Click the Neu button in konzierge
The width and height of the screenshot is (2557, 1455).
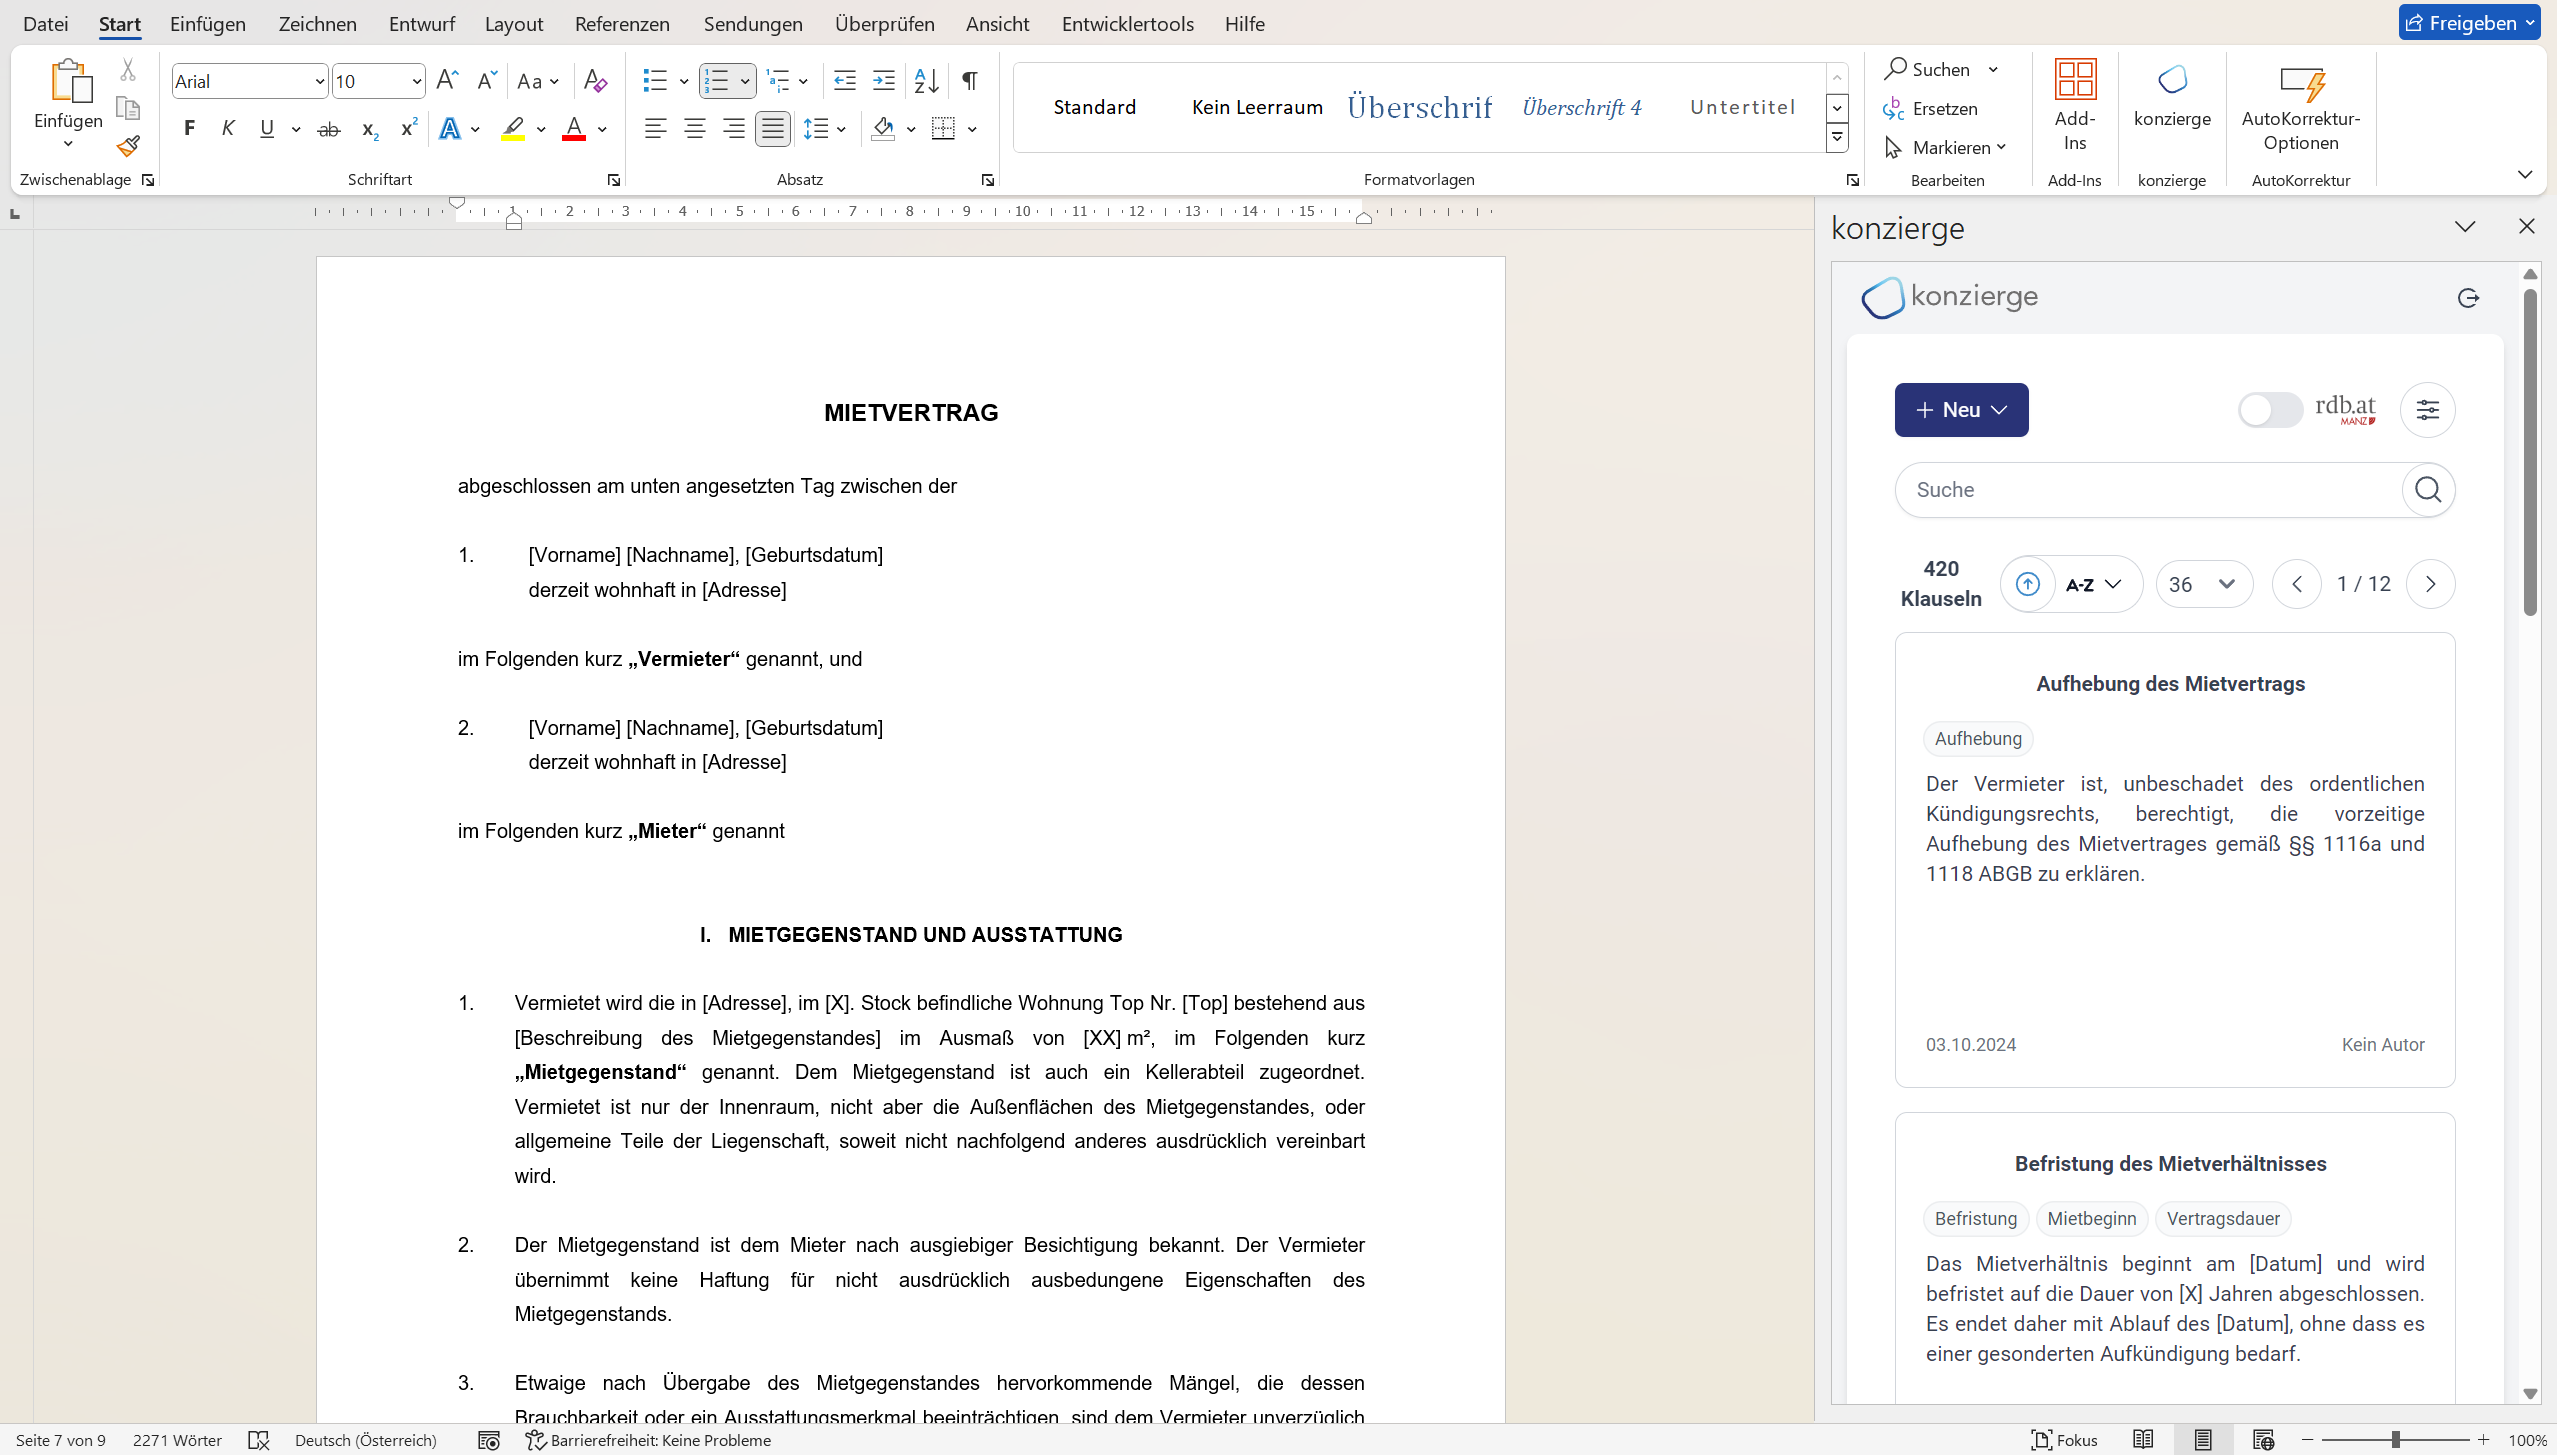point(1961,410)
